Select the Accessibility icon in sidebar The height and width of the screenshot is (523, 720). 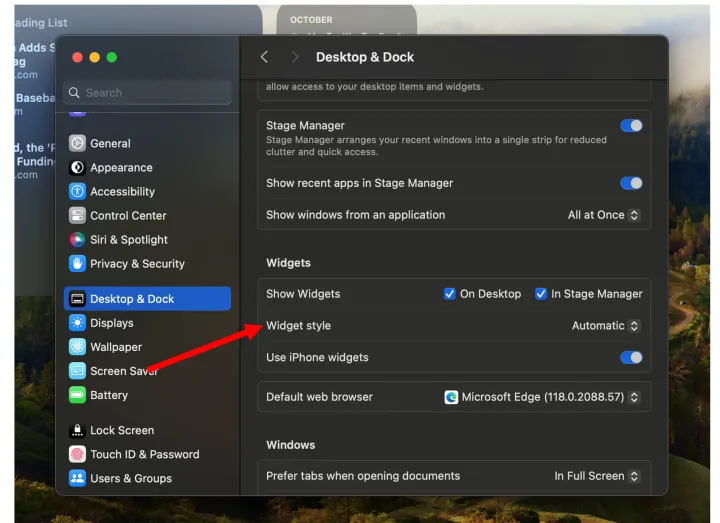tap(77, 192)
